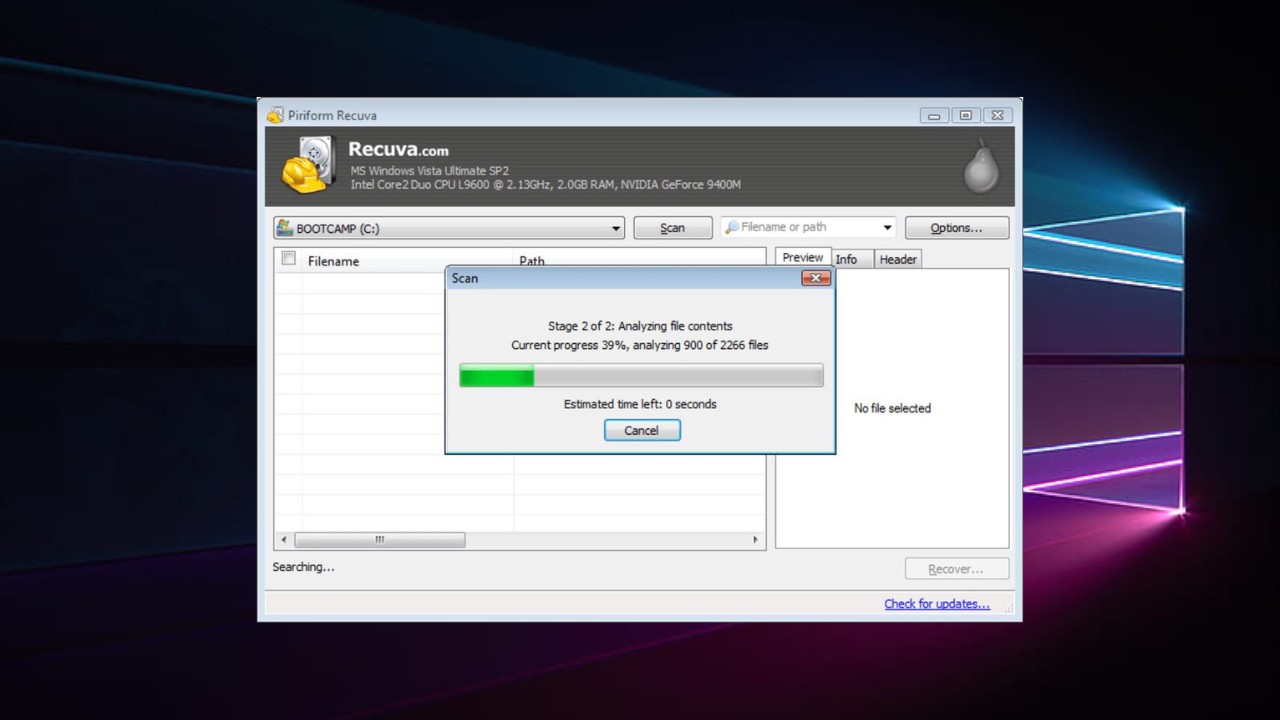Click in the Filename or path input field
1280x720 pixels.
tap(809, 228)
